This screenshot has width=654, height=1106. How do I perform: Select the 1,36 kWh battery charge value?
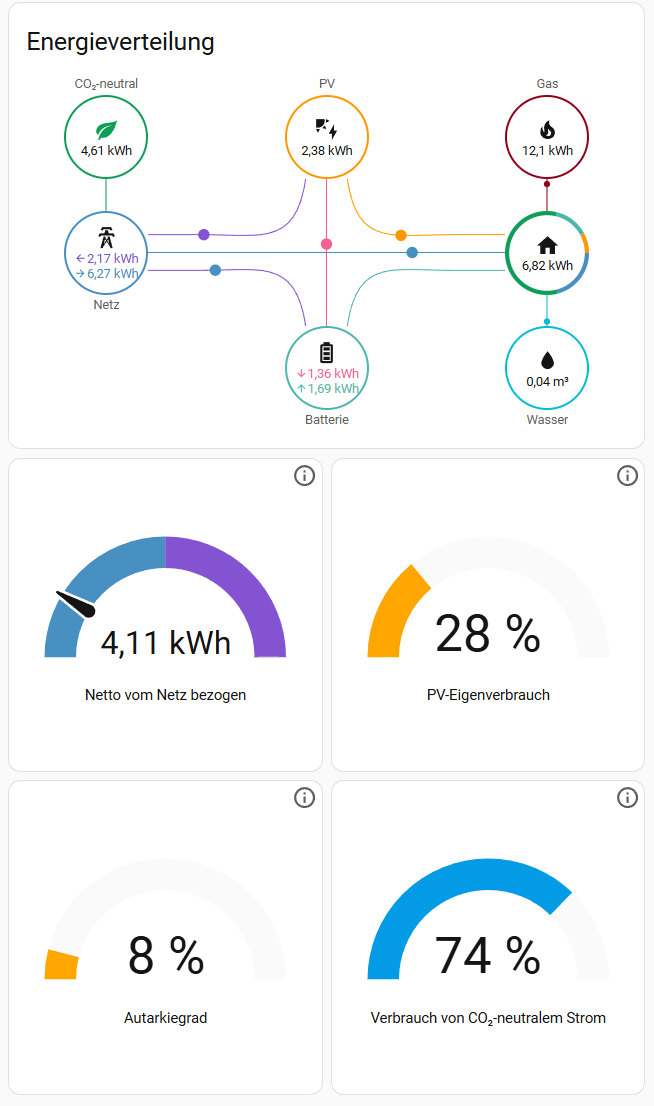328,373
